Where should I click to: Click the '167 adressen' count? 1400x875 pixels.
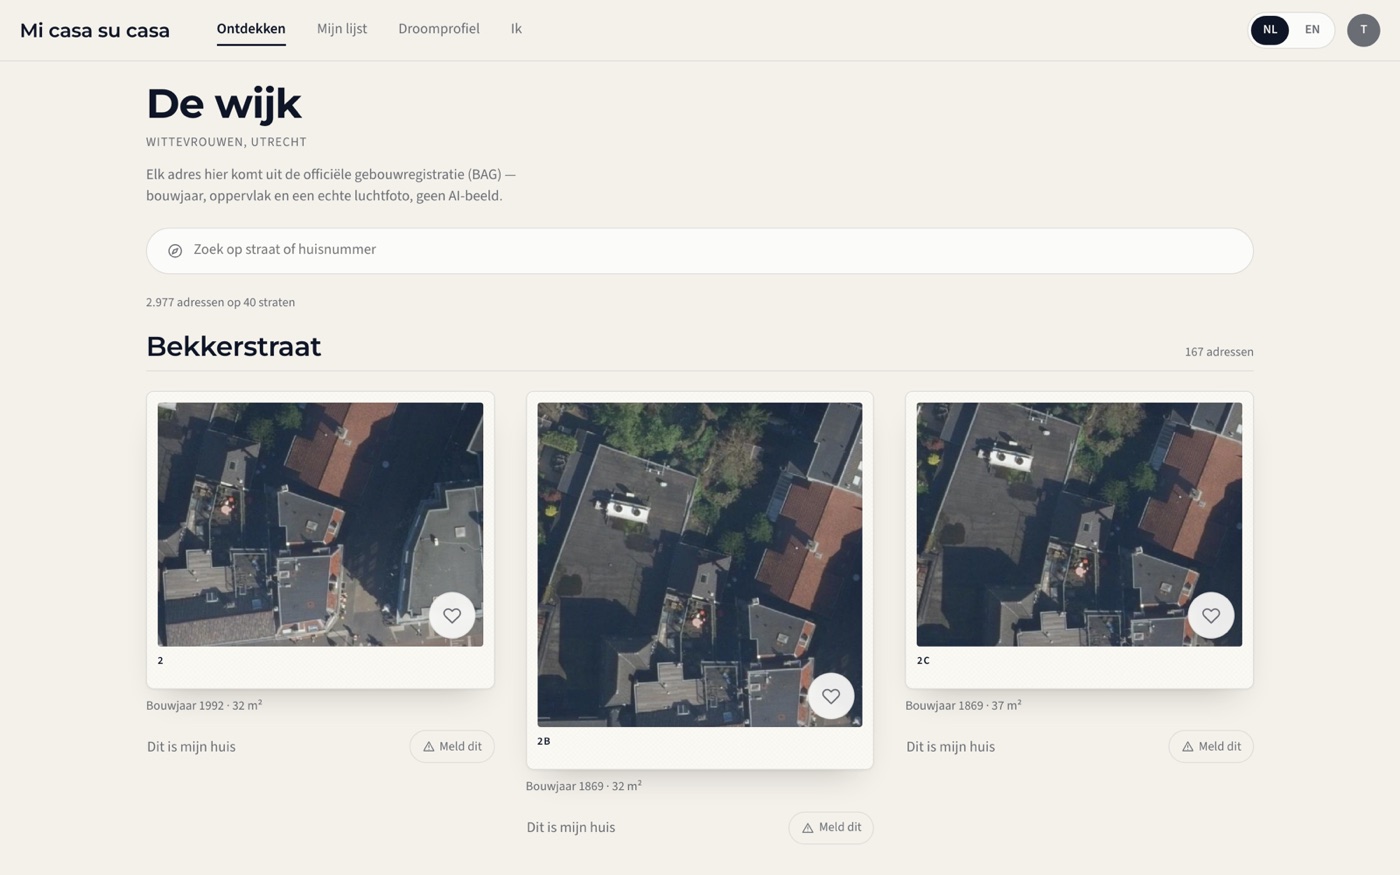coord(1219,352)
